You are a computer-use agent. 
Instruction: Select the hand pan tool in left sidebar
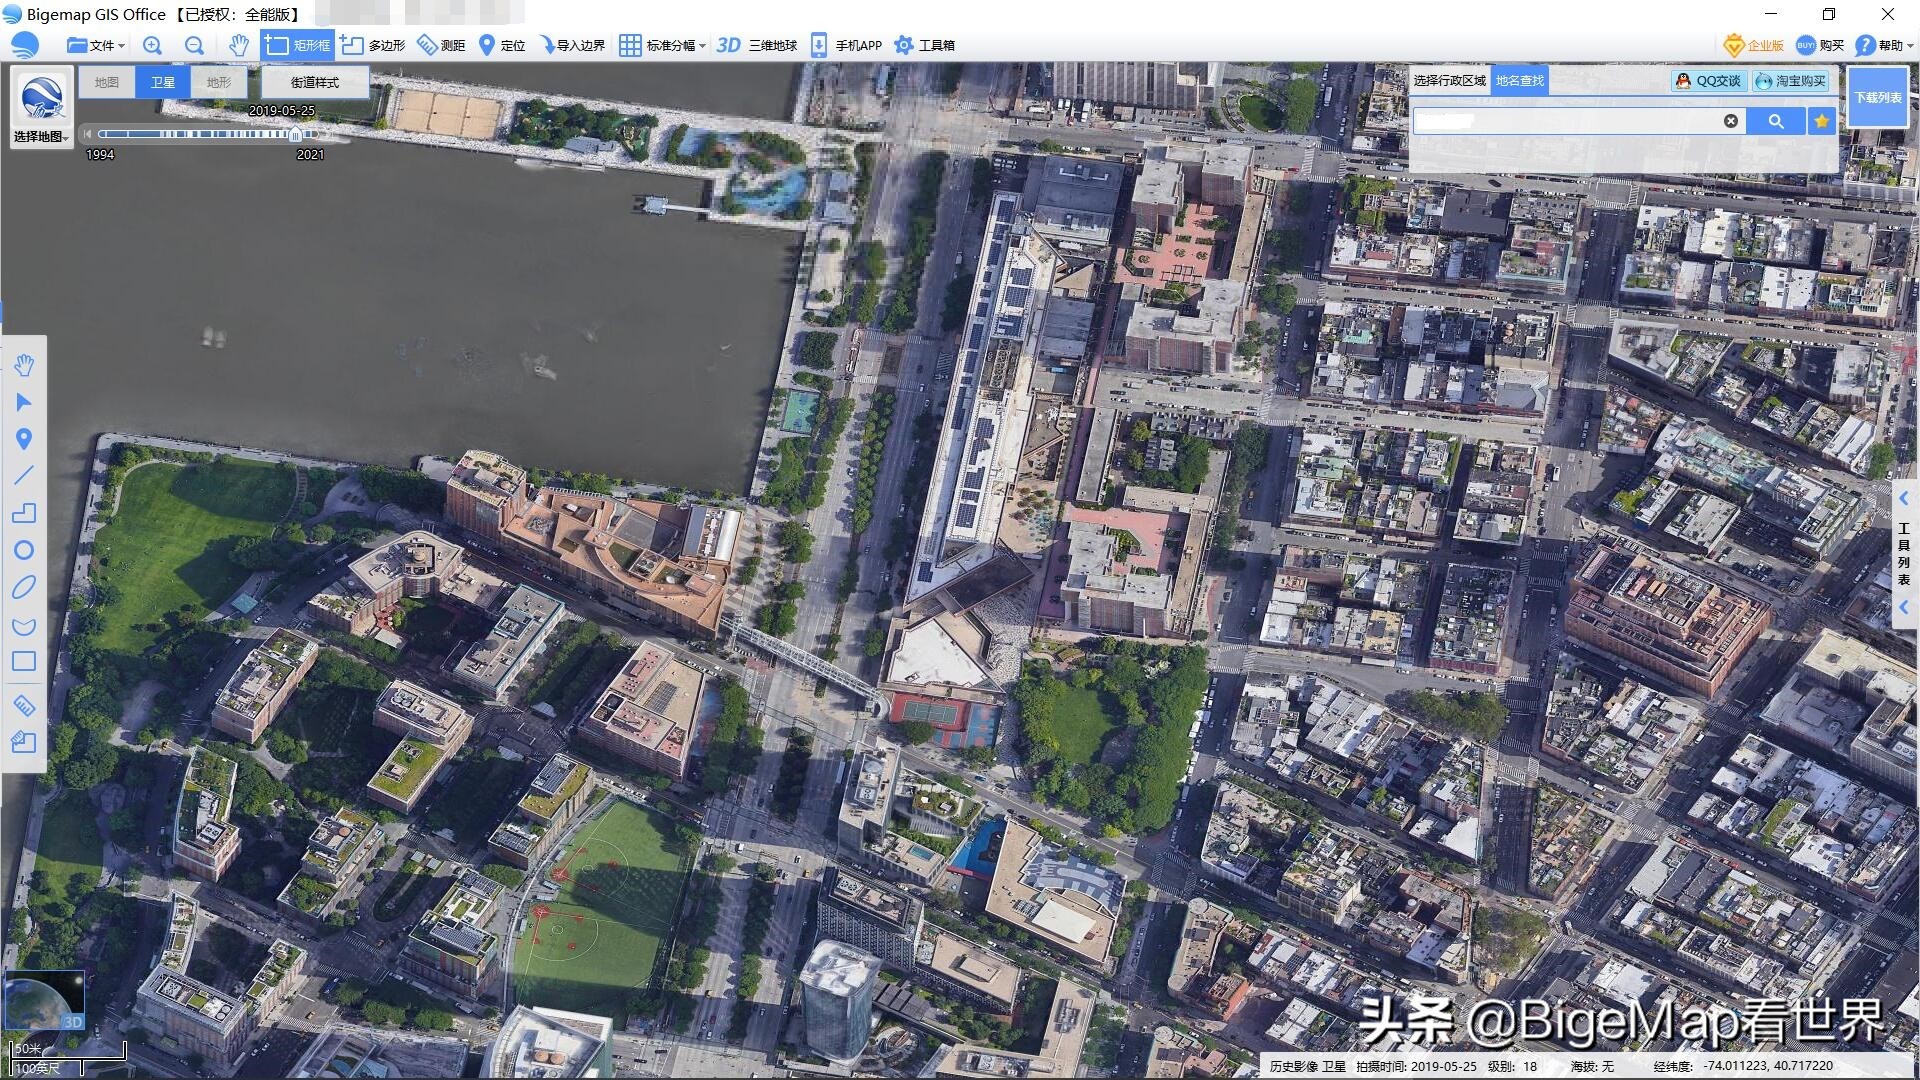coord(24,365)
